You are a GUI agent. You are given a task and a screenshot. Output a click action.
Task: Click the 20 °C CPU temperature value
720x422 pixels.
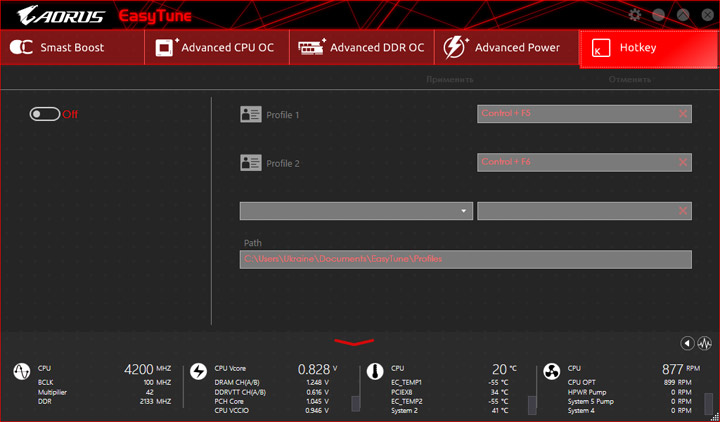tap(504, 369)
